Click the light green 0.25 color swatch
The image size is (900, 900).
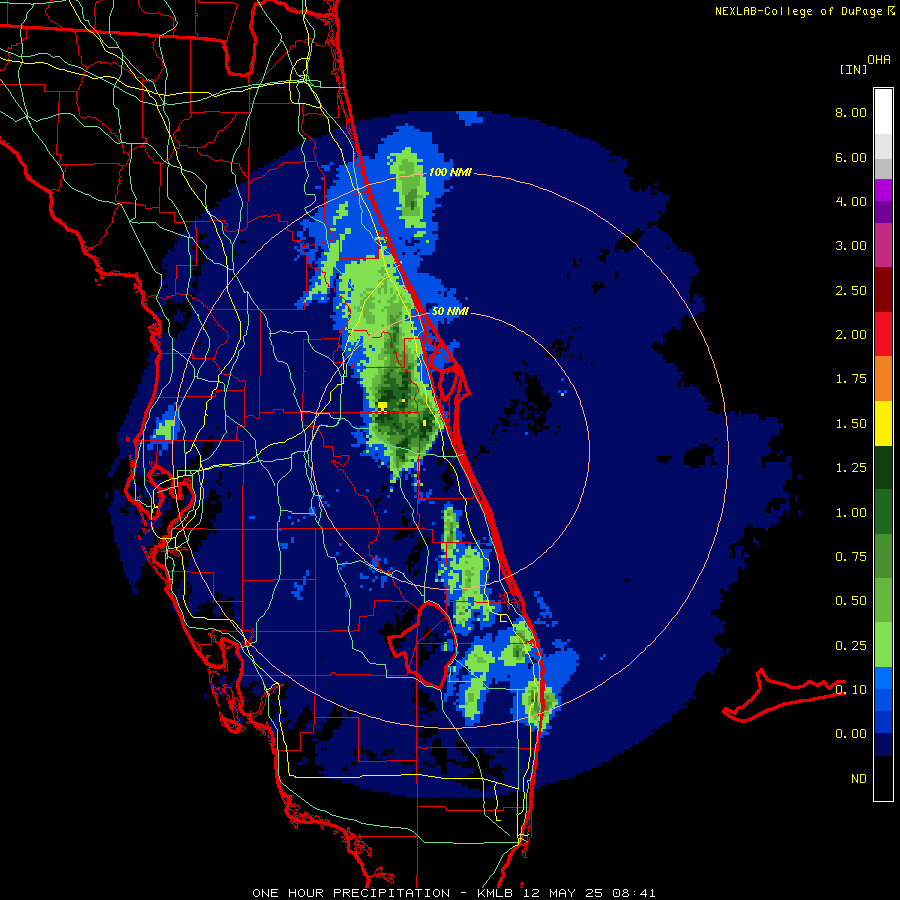coord(883,645)
